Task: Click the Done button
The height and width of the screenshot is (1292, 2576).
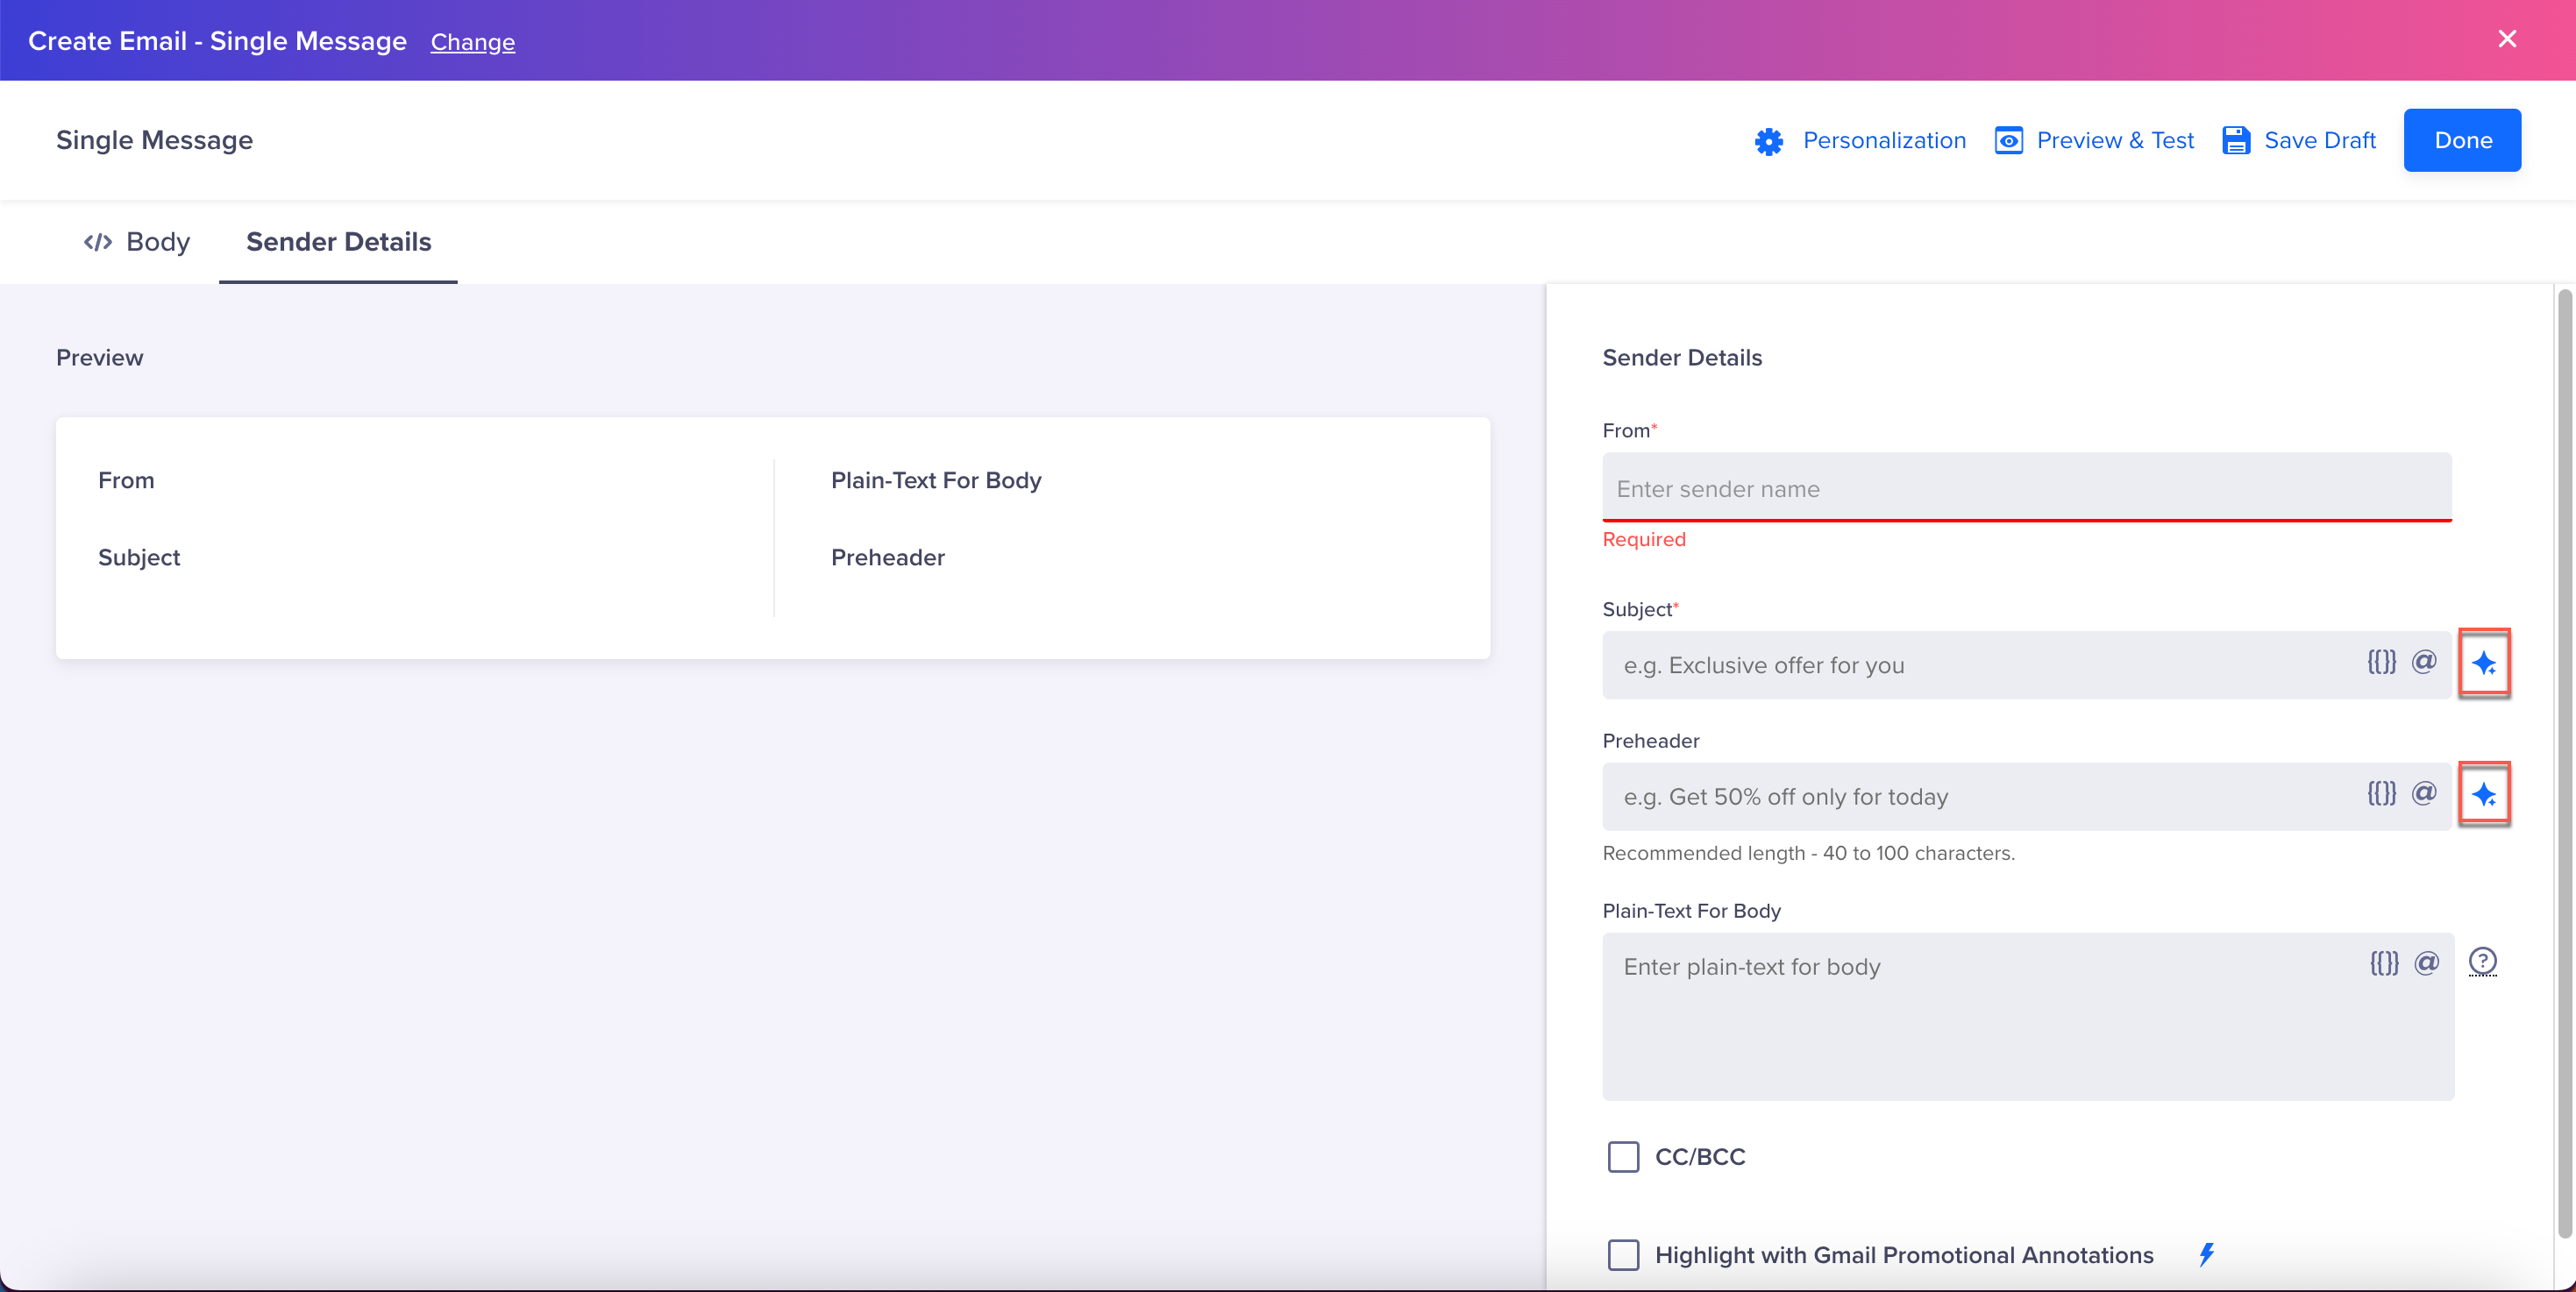Action: [2464, 140]
